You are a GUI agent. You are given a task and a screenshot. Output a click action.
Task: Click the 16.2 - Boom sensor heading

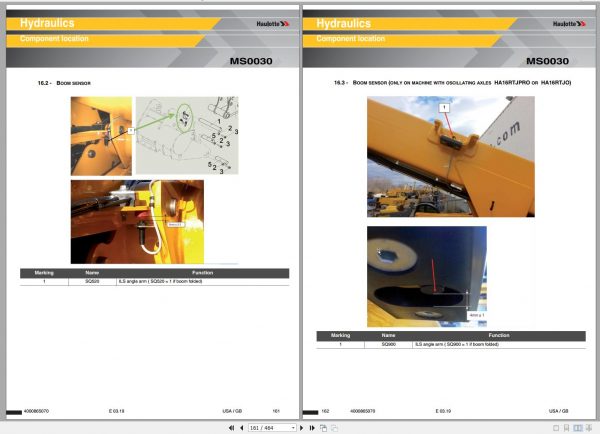tap(64, 83)
